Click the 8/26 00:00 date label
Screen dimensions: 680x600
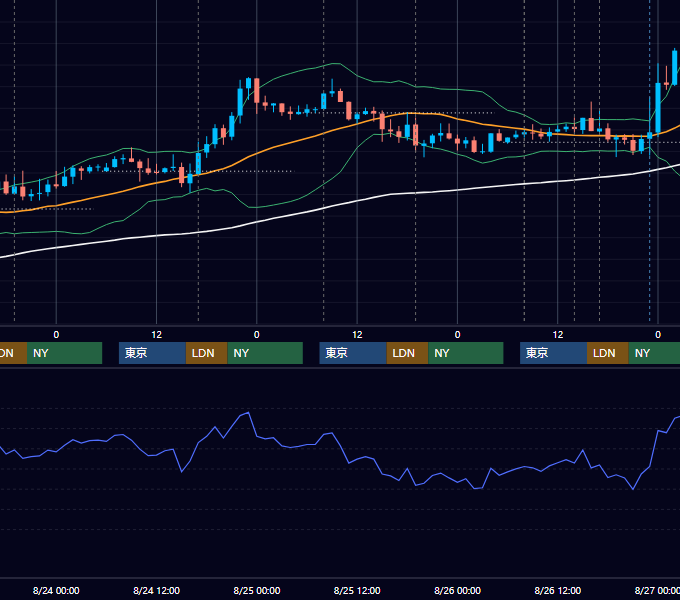point(457,590)
